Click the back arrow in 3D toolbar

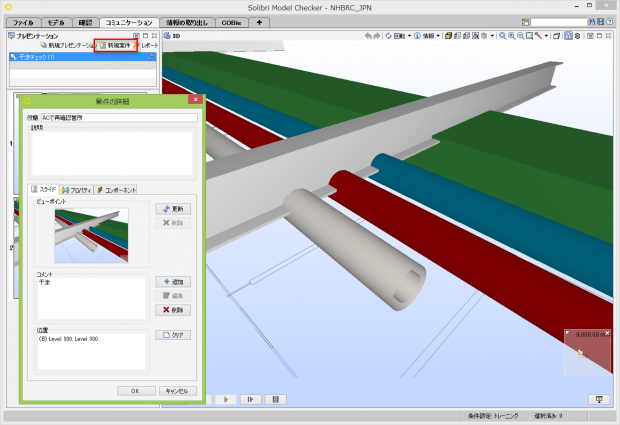(x=368, y=36)
